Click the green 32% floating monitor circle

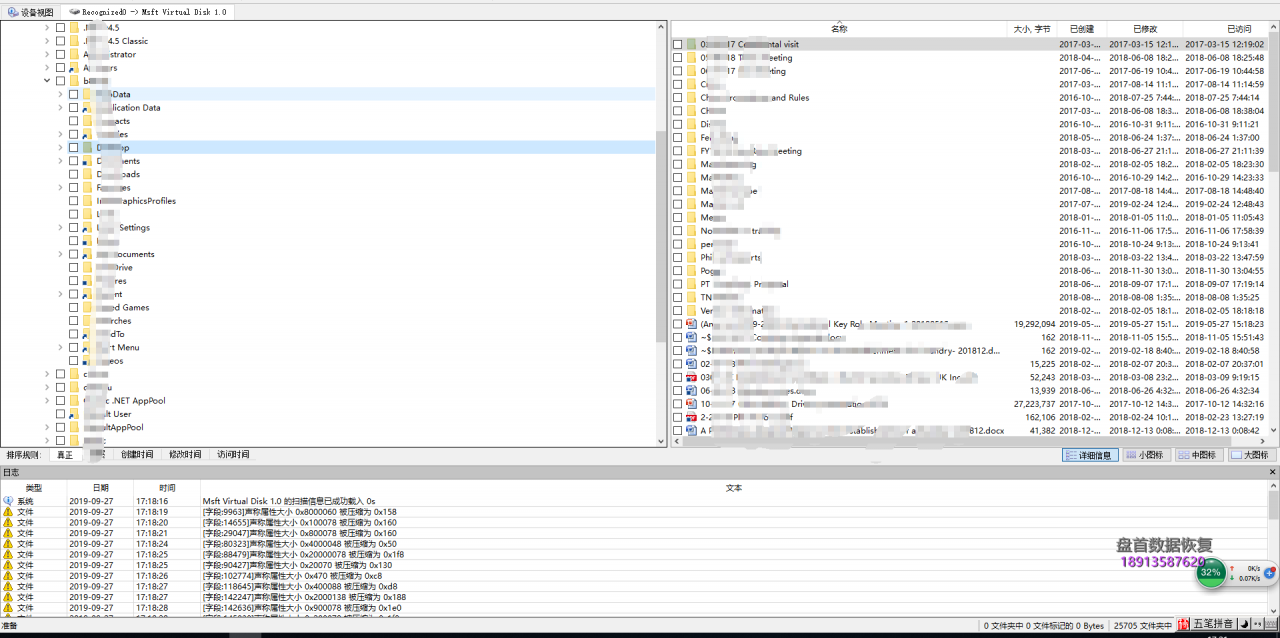[1211, 573]
